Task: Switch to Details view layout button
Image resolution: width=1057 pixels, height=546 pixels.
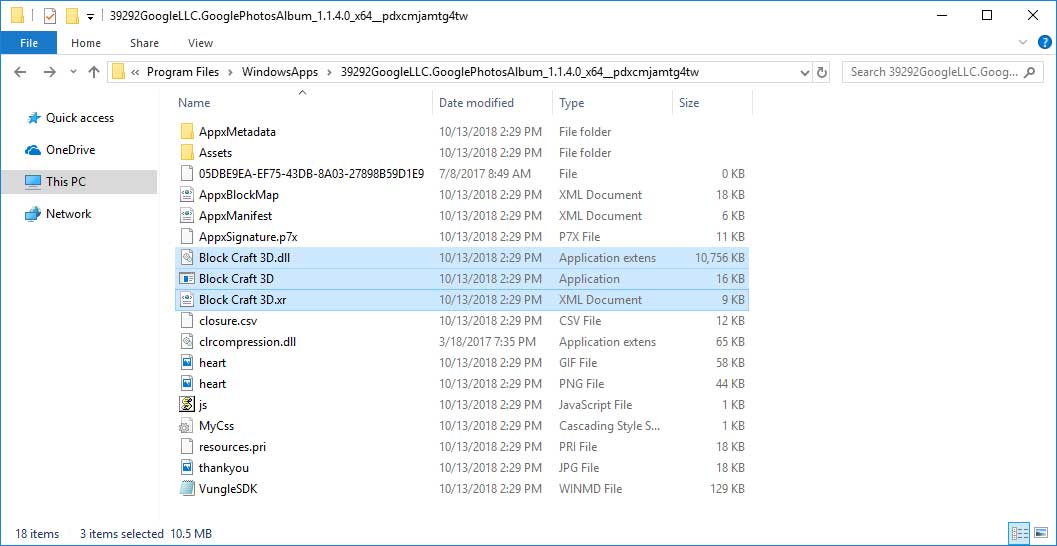Action: coord(1019,534)
